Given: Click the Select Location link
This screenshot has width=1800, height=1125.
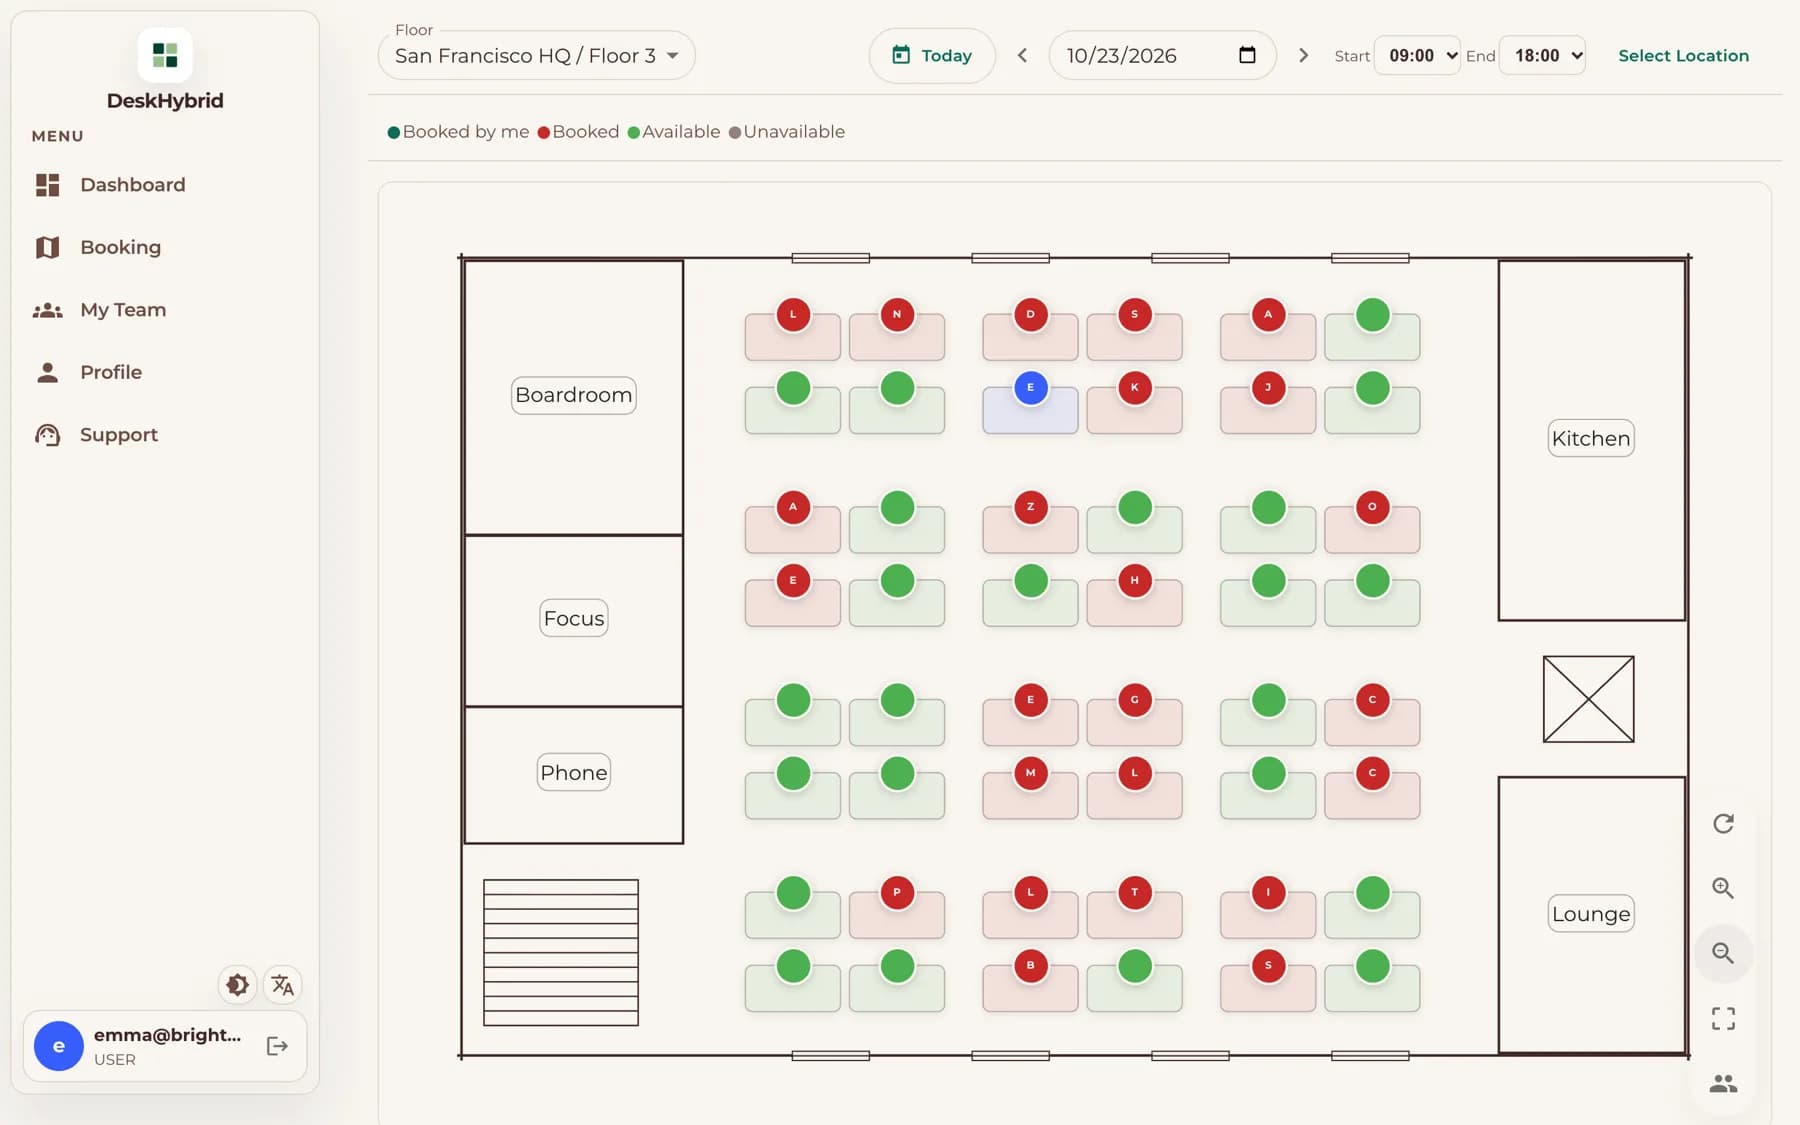Looking at the screenshot, I should coord(1683,56).
